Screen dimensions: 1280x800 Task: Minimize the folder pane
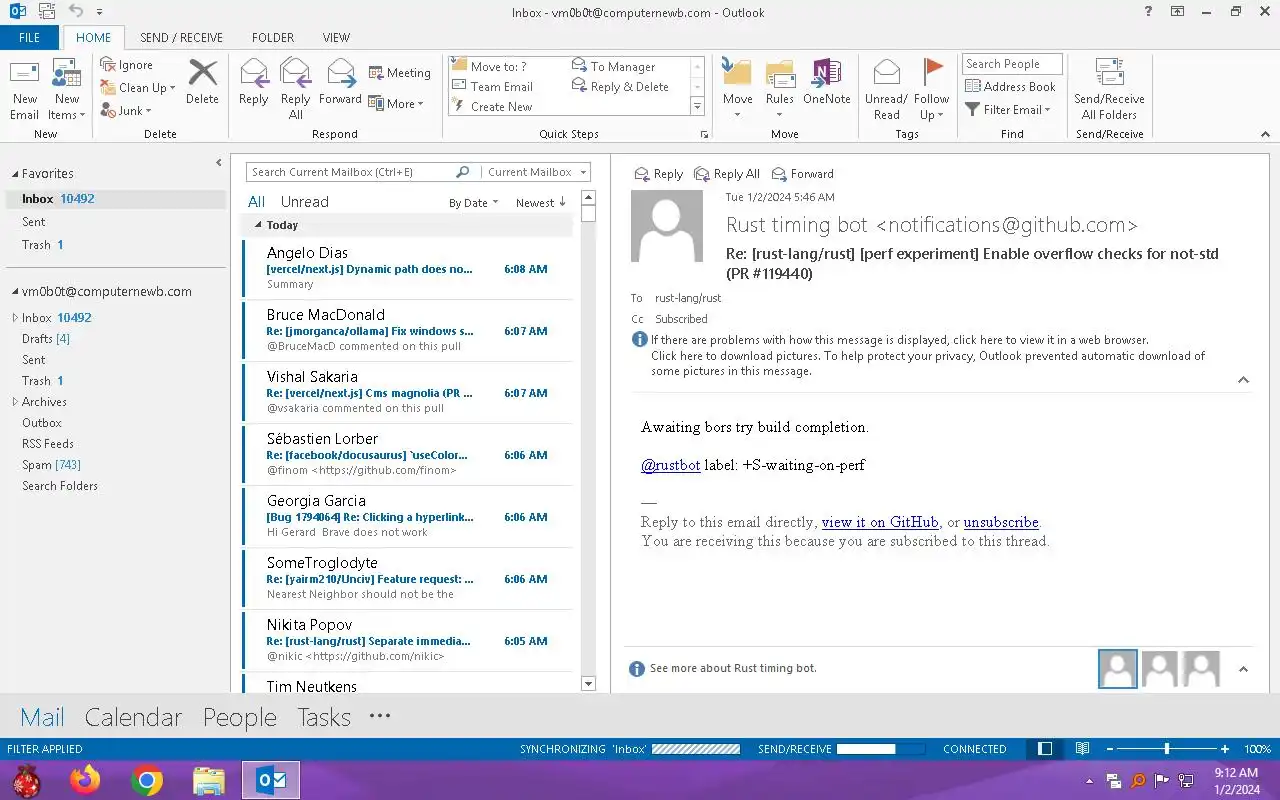pyautogui.click(x=218, y=163)
